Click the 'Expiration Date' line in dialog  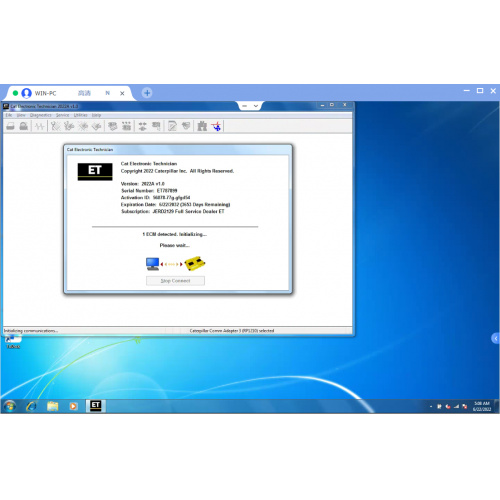point(175,205)
